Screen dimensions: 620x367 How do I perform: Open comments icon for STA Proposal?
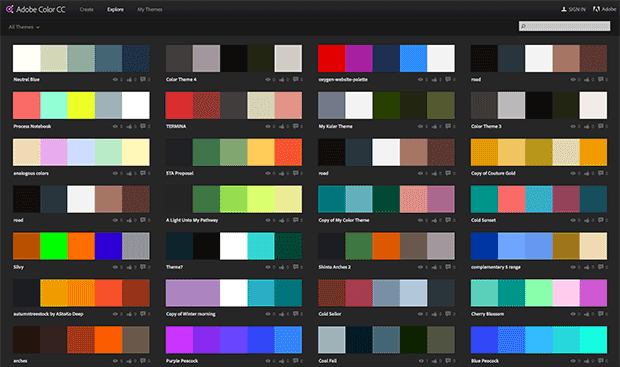click(x=296, y=173)
